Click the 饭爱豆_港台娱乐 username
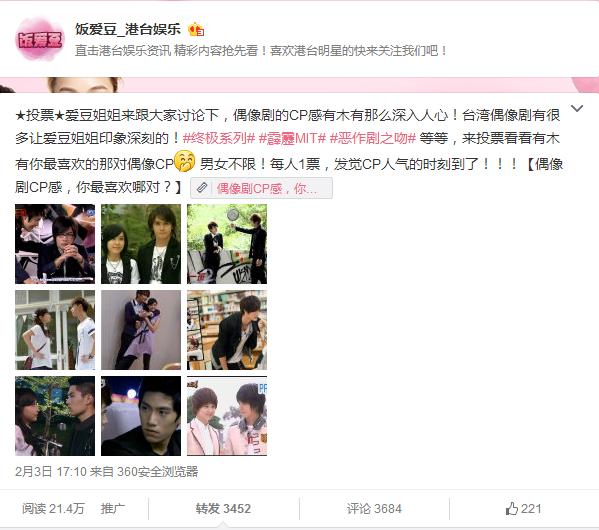Viewport: 599px width, 530px height. [128, 29]
